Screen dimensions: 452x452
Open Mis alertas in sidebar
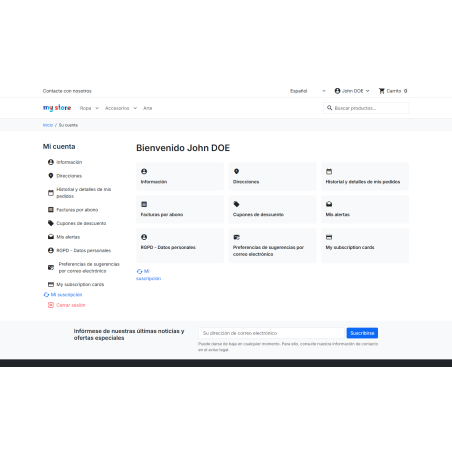(68, 237)
